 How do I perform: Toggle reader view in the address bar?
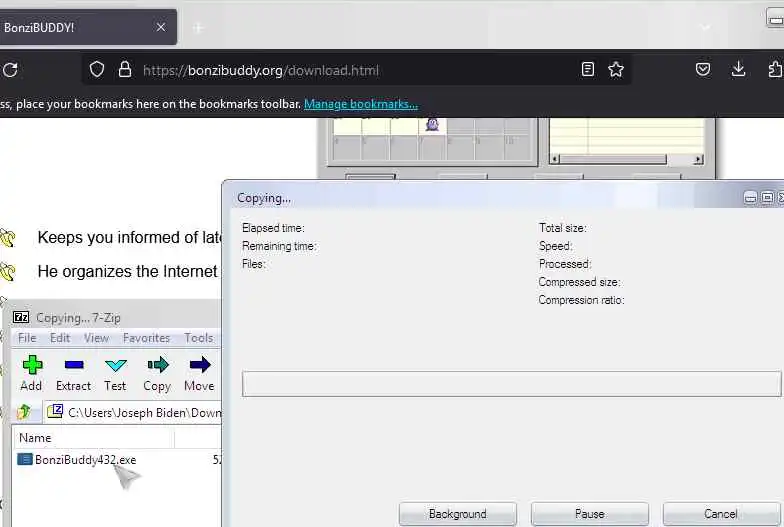tap(588, 69)
